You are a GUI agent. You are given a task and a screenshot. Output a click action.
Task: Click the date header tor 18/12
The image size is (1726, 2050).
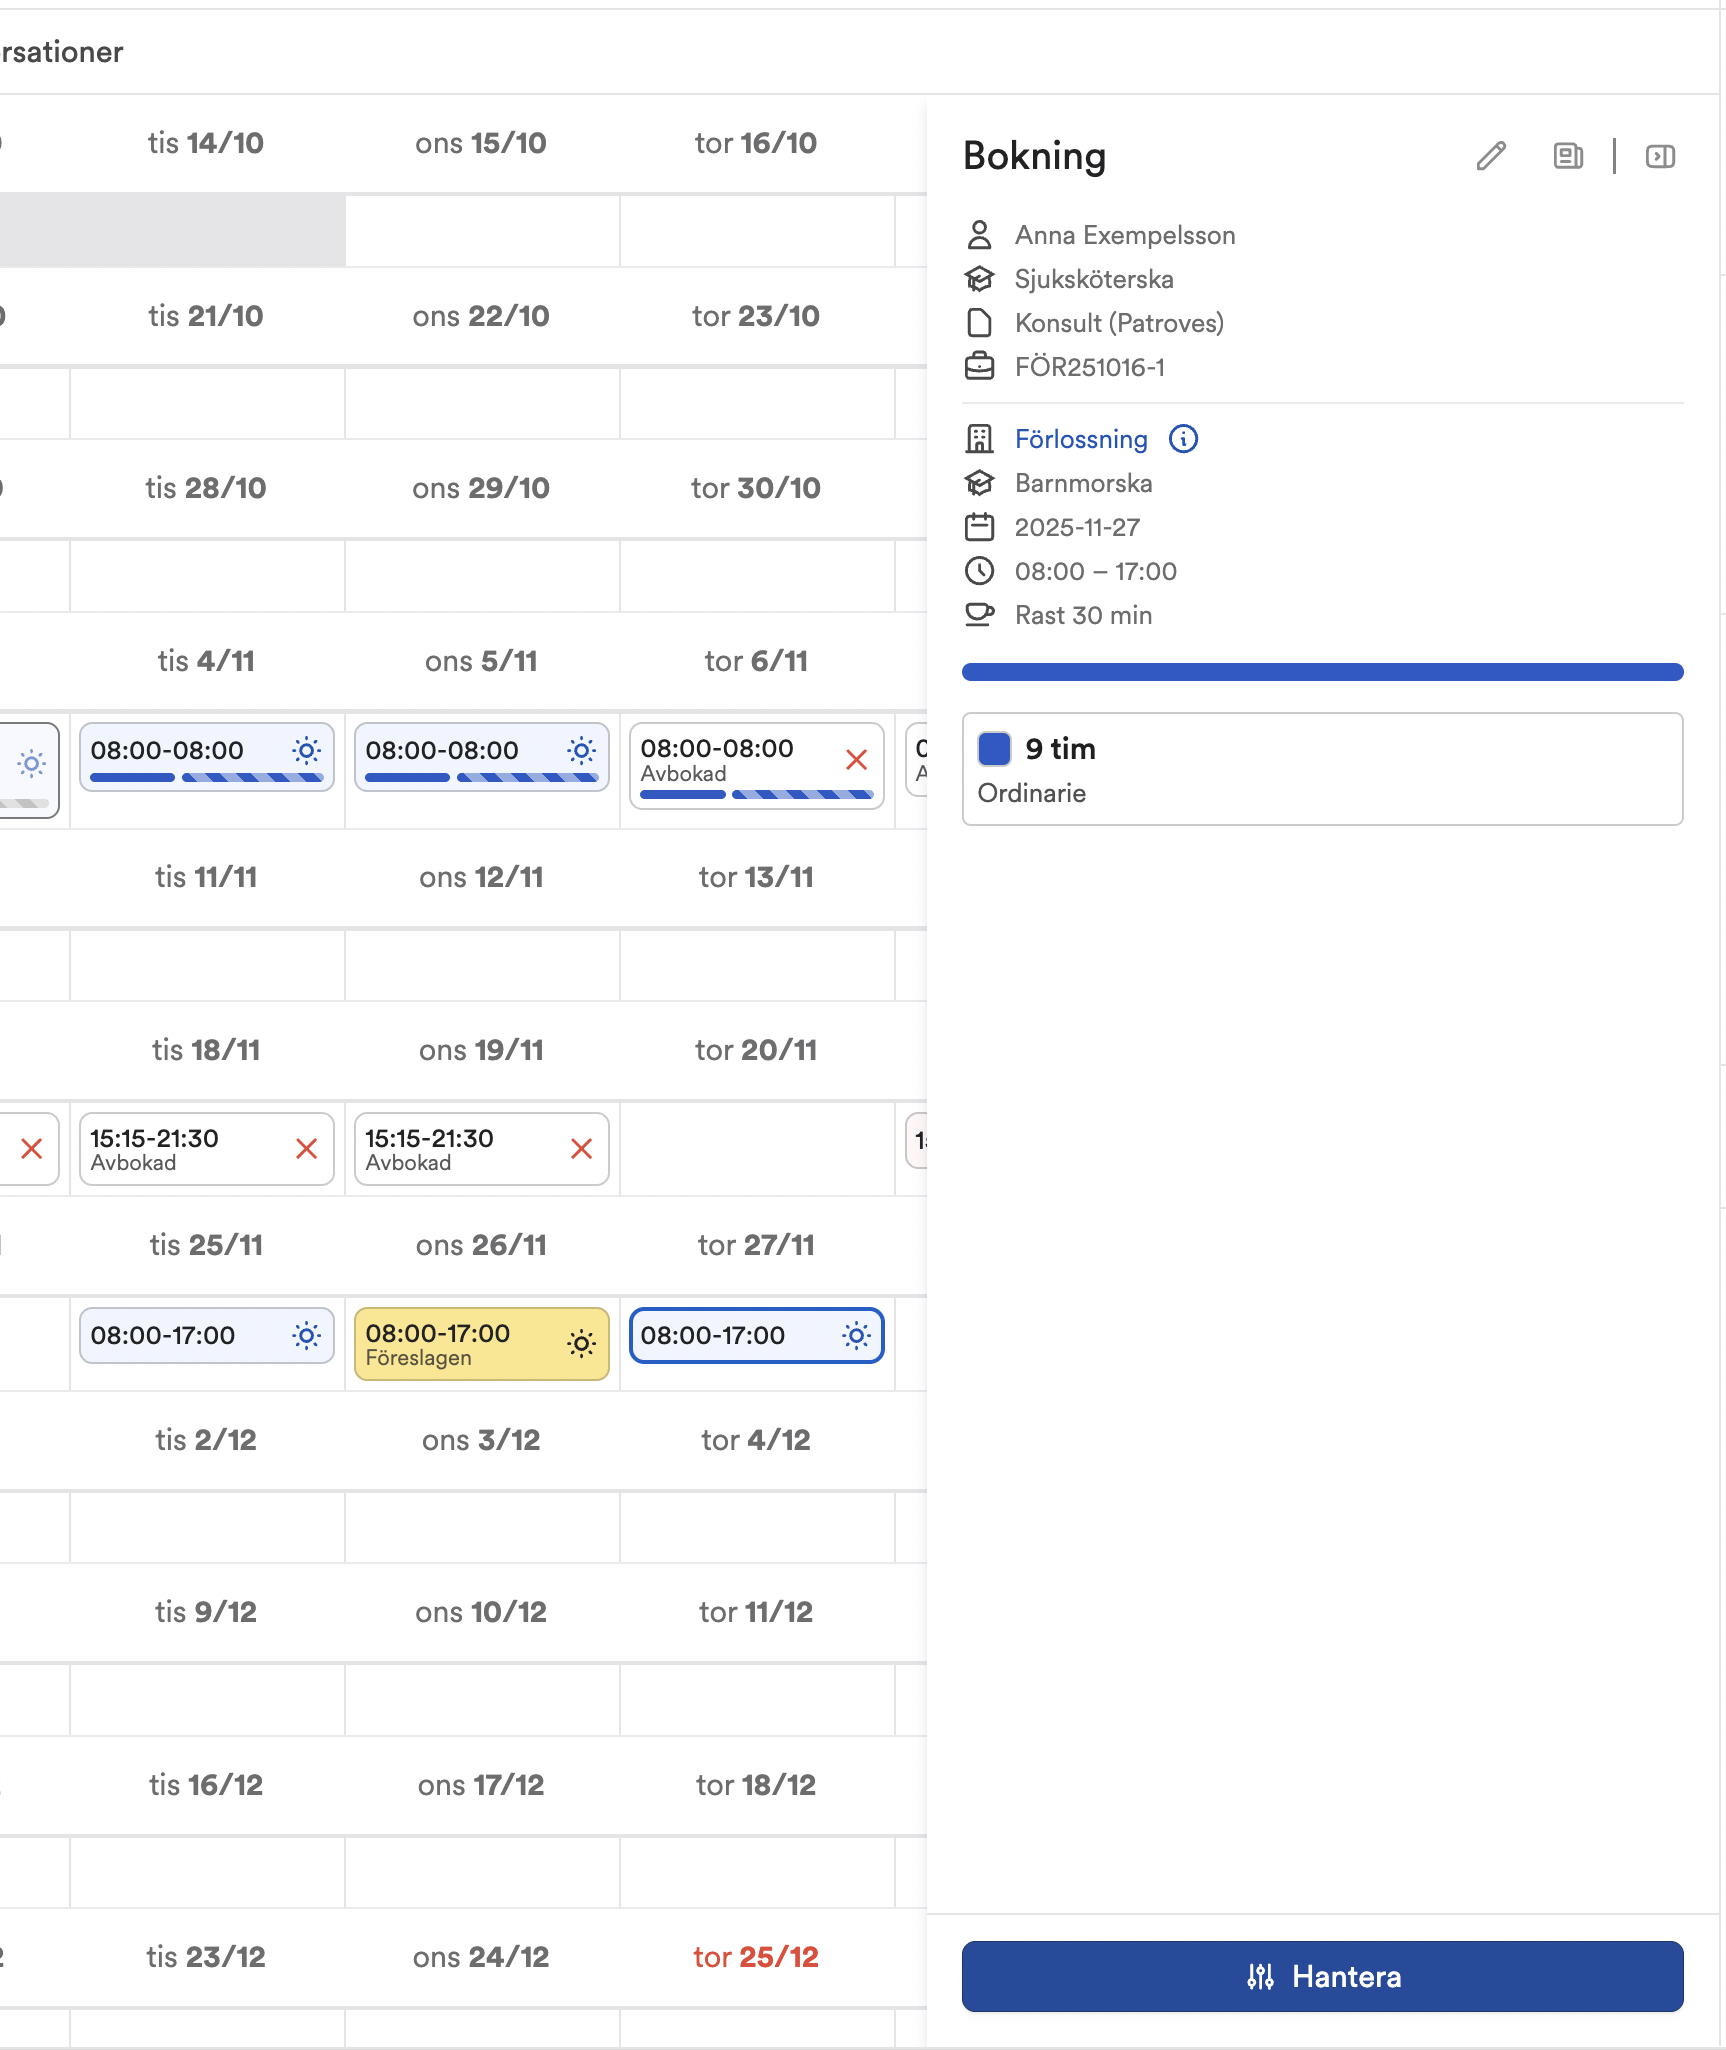(x=756, y=1785)
